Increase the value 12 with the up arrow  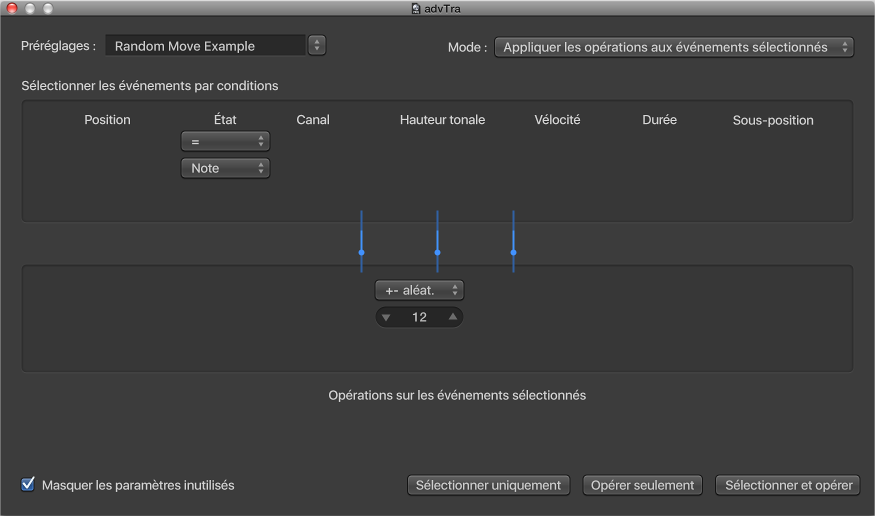pyautogui.click(x=454, y=318)
